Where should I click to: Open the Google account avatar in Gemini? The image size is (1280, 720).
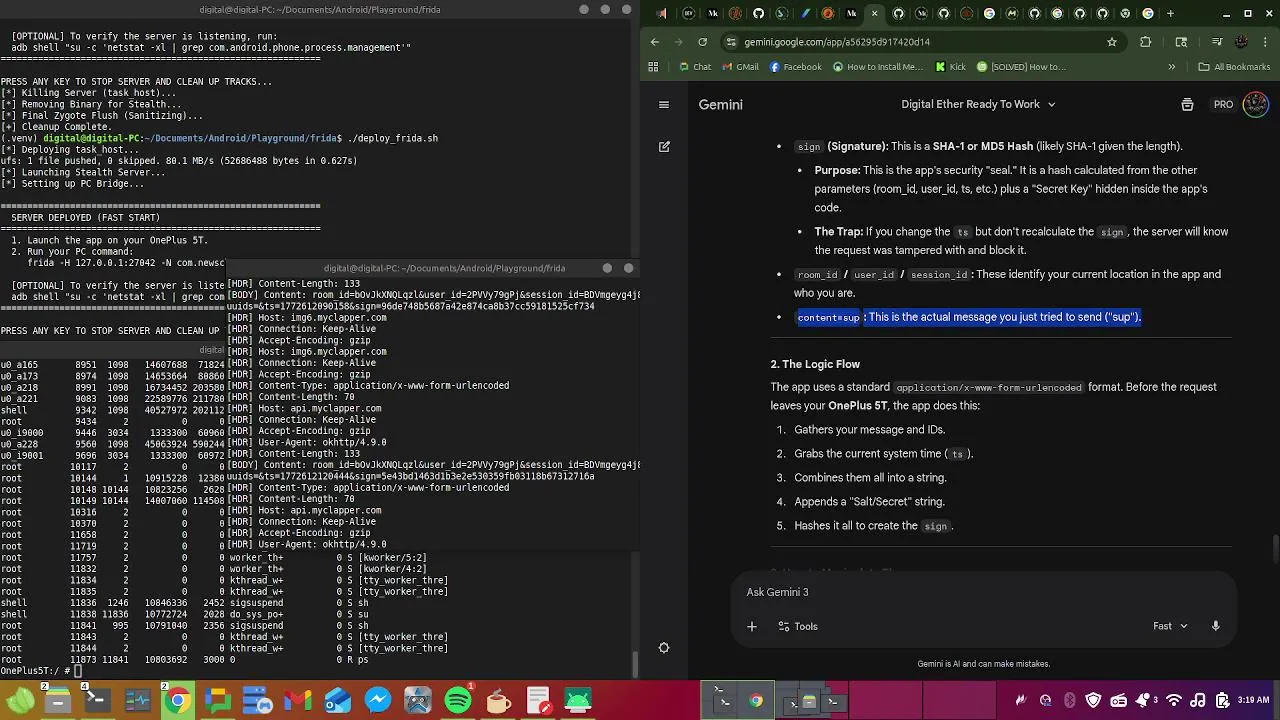coord(1256,104)
